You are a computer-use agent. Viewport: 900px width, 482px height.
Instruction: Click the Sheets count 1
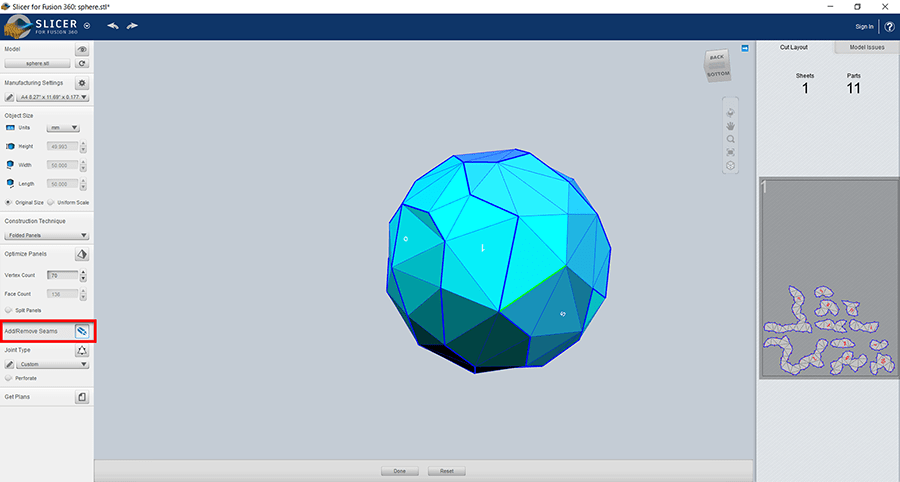805,88
